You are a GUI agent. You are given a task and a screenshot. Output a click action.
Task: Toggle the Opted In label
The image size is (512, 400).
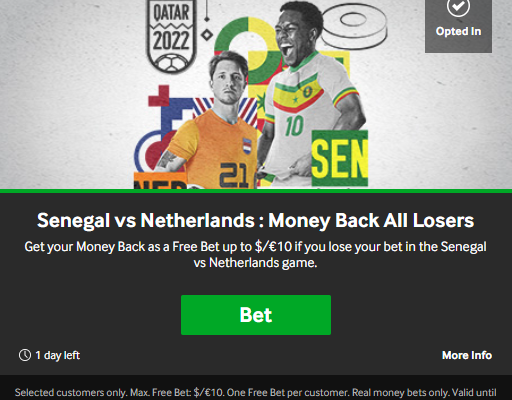coord(458,31)
